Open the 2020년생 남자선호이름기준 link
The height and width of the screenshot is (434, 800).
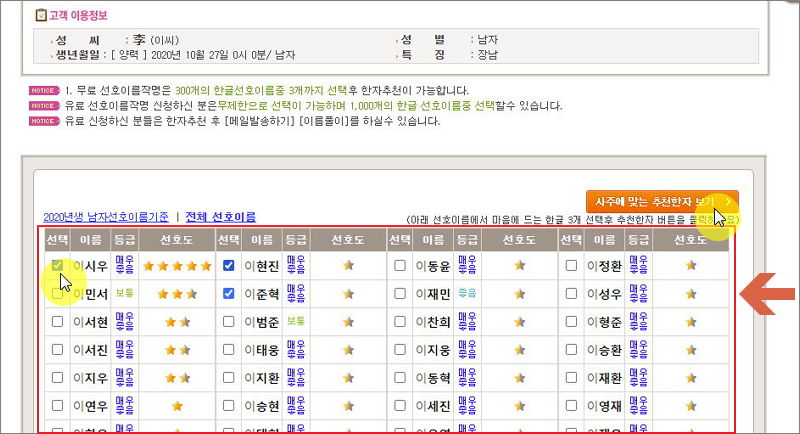[106, 217]
